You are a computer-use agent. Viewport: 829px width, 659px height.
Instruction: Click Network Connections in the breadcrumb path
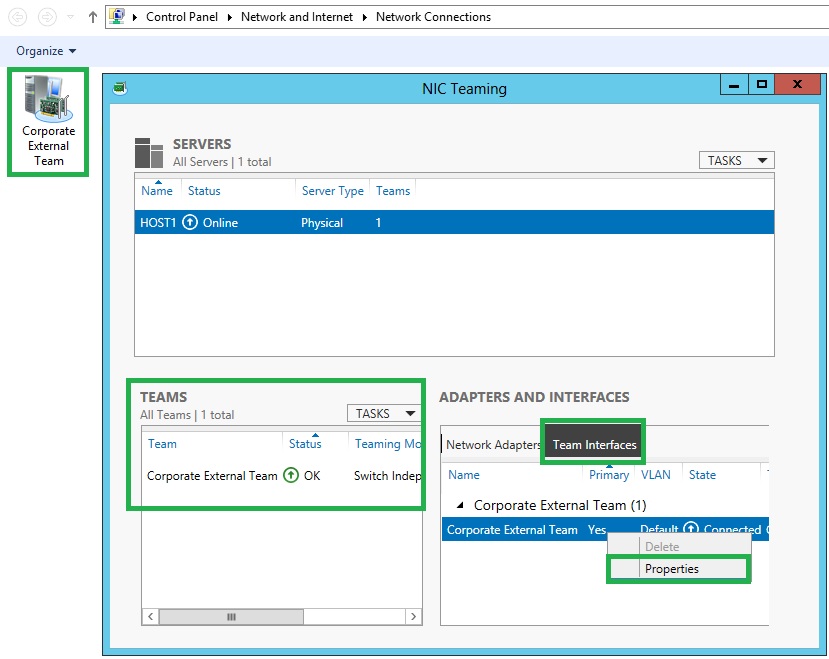[433, 16]
